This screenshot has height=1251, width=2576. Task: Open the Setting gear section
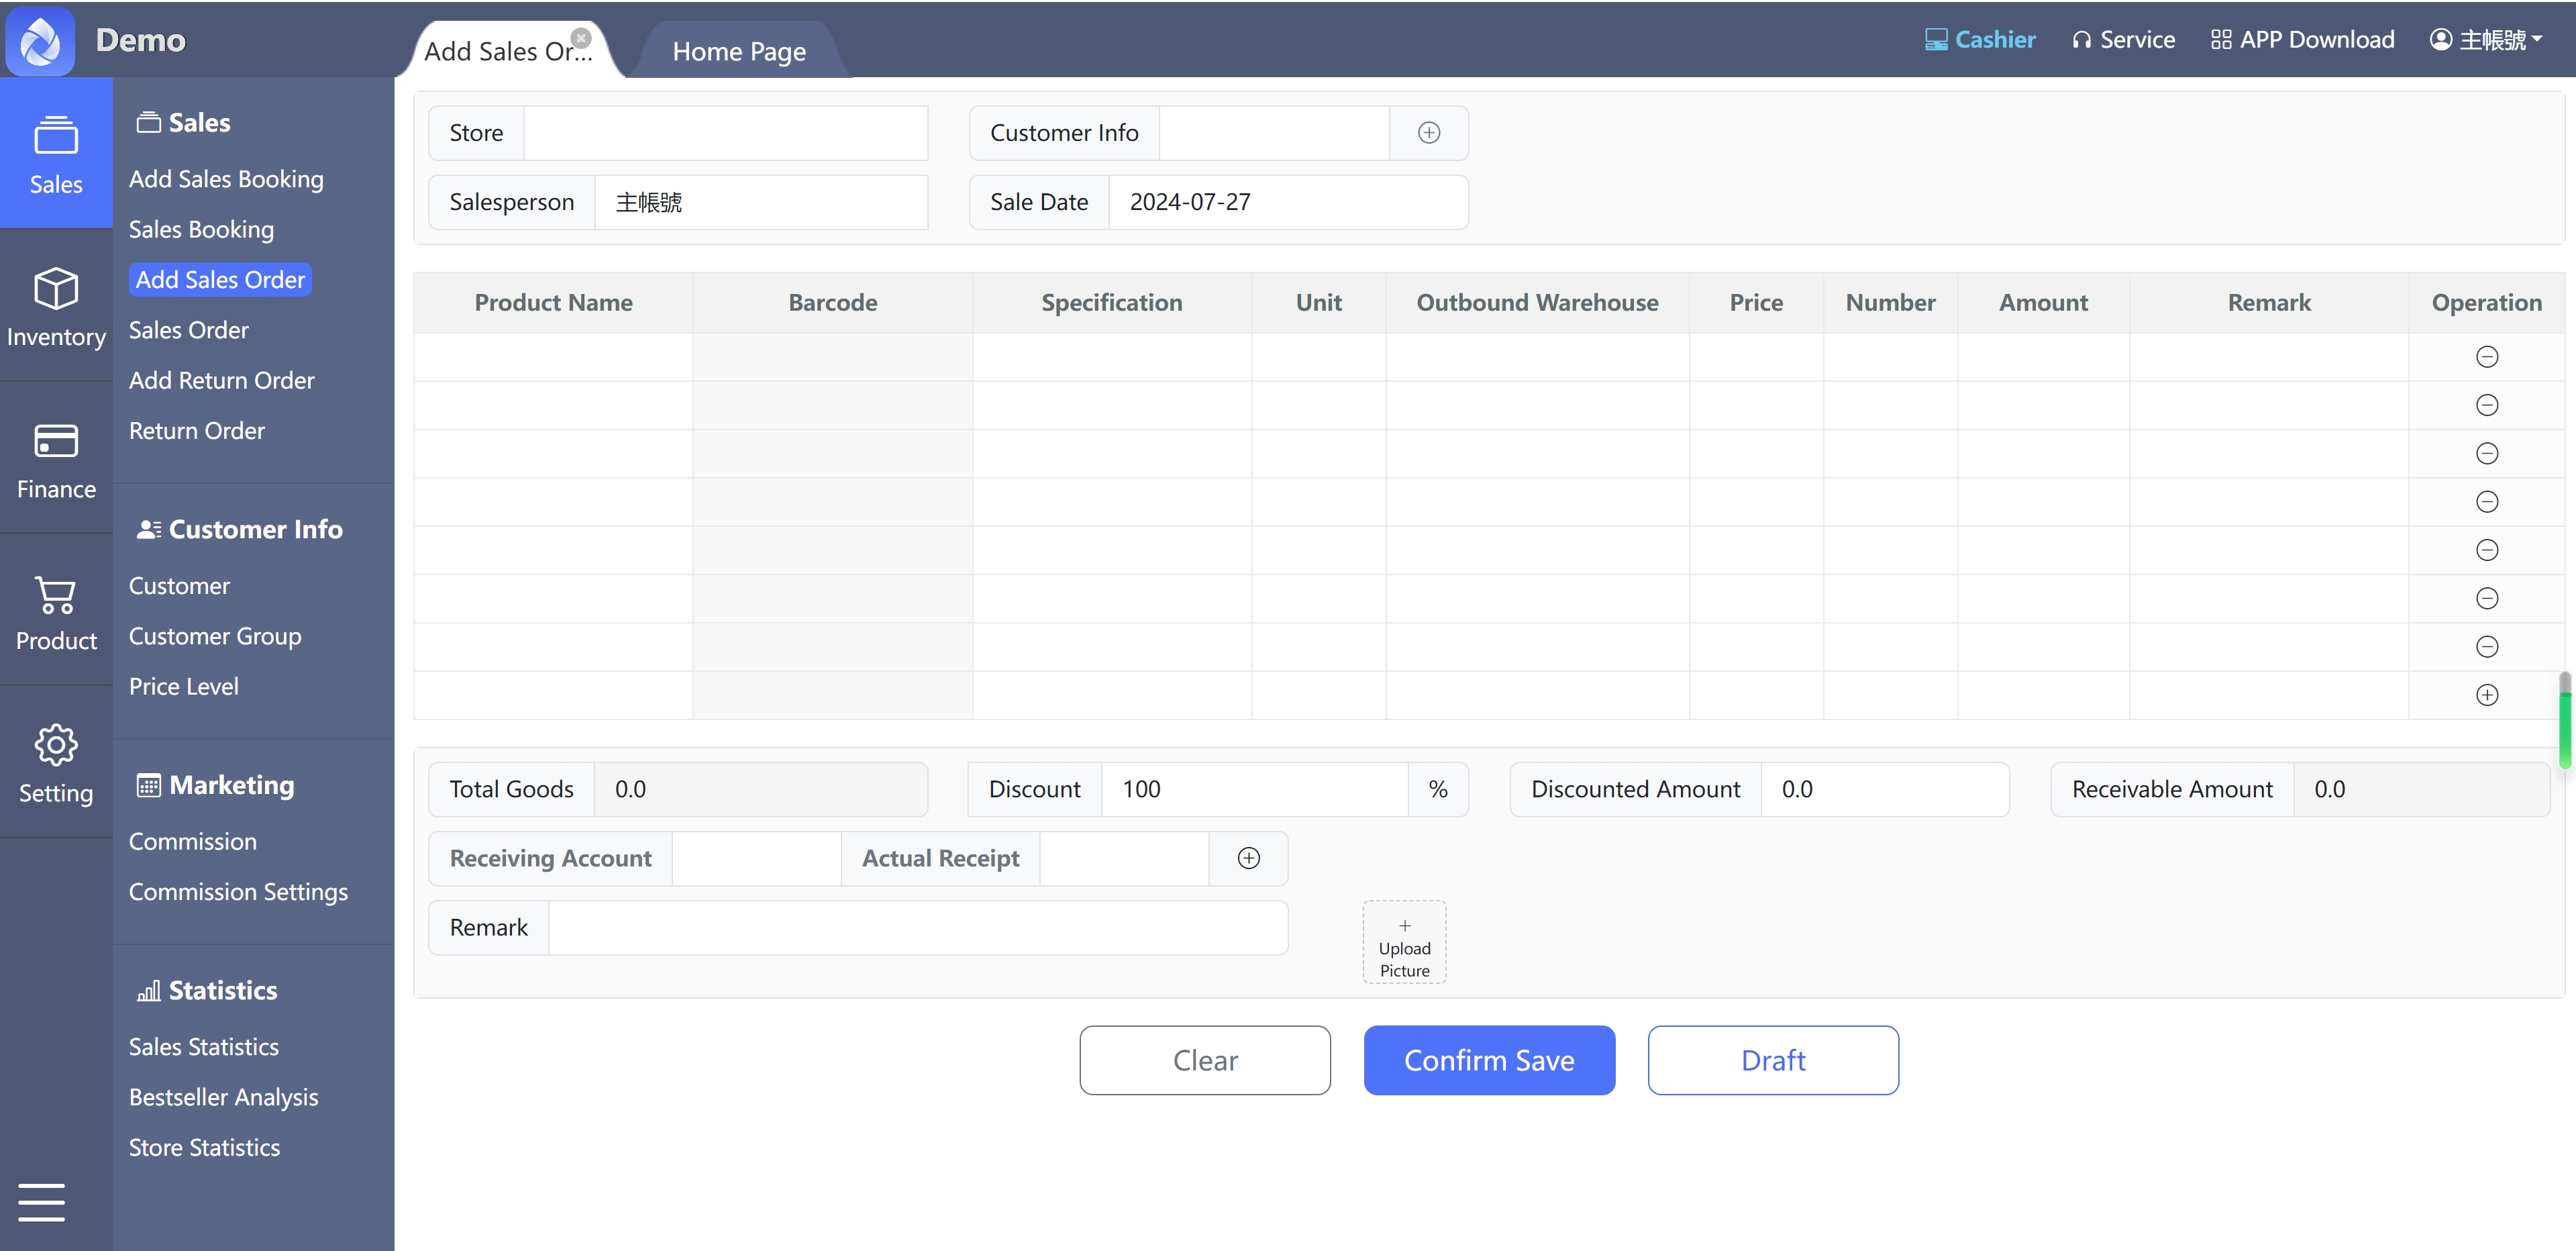(56, 764)
